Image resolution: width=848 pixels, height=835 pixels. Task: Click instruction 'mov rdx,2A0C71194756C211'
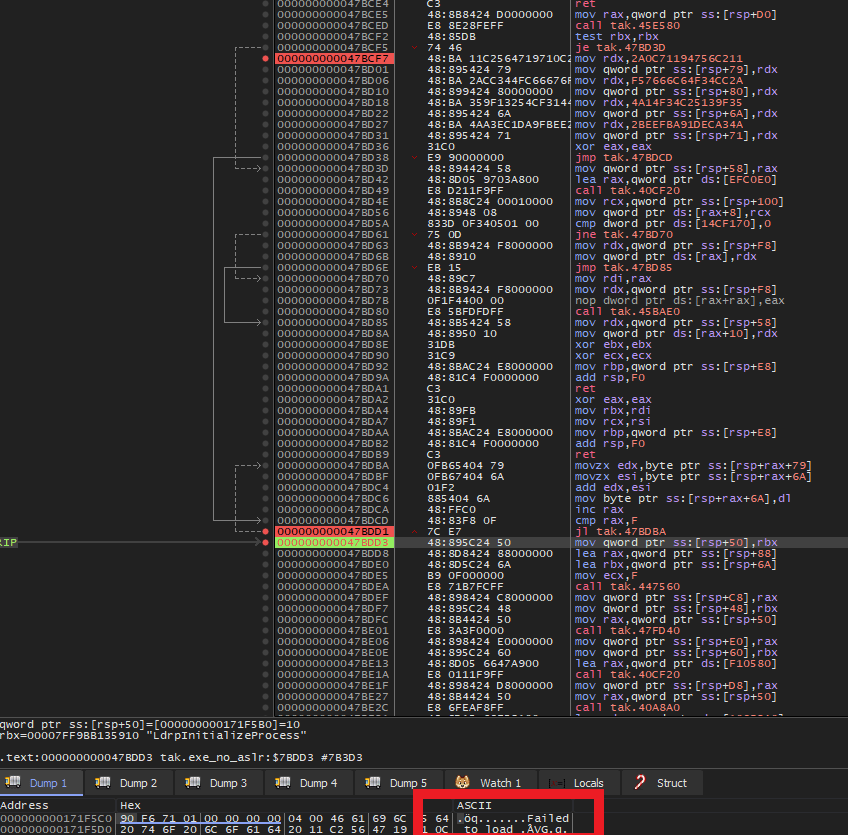(658, 58)
